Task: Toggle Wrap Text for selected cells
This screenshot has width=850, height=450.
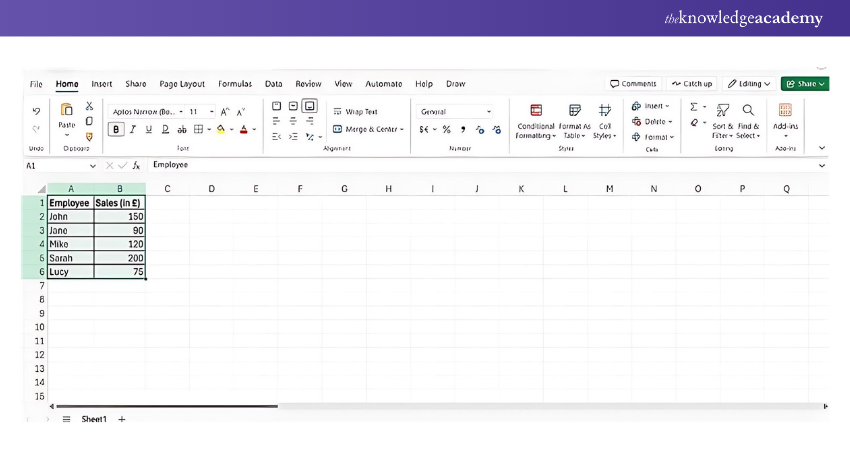Action: pyautogui.click(x=355, y=112)
